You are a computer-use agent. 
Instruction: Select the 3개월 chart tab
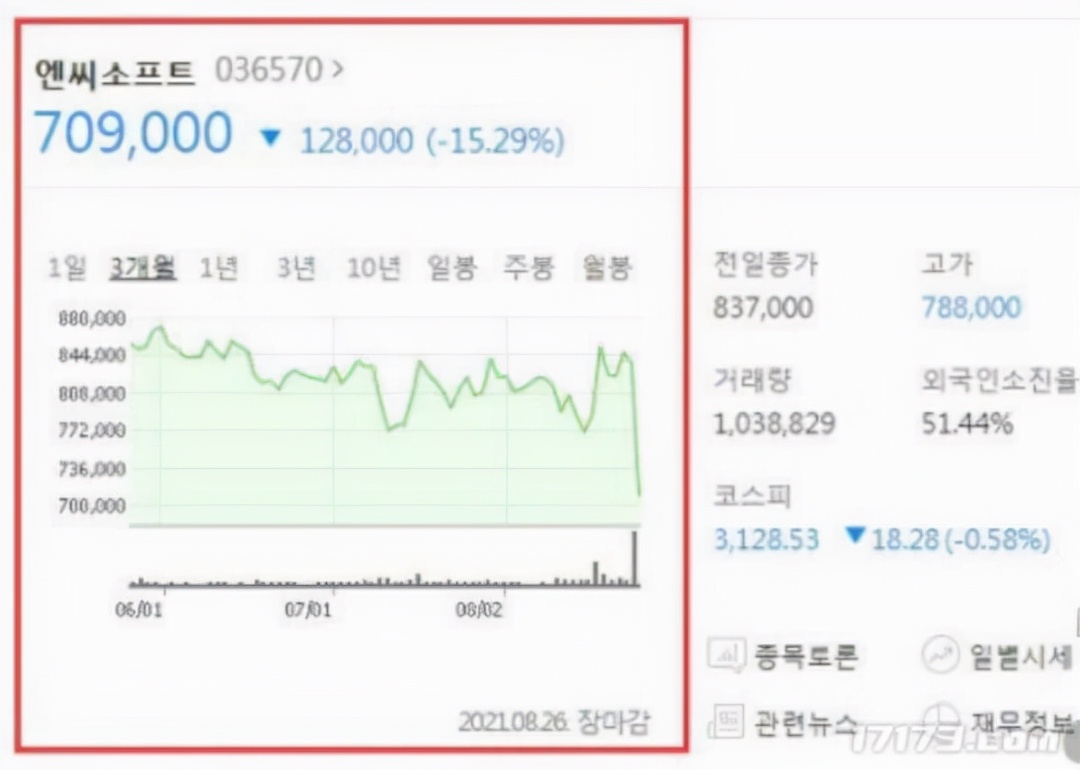(x=143, y=268)
